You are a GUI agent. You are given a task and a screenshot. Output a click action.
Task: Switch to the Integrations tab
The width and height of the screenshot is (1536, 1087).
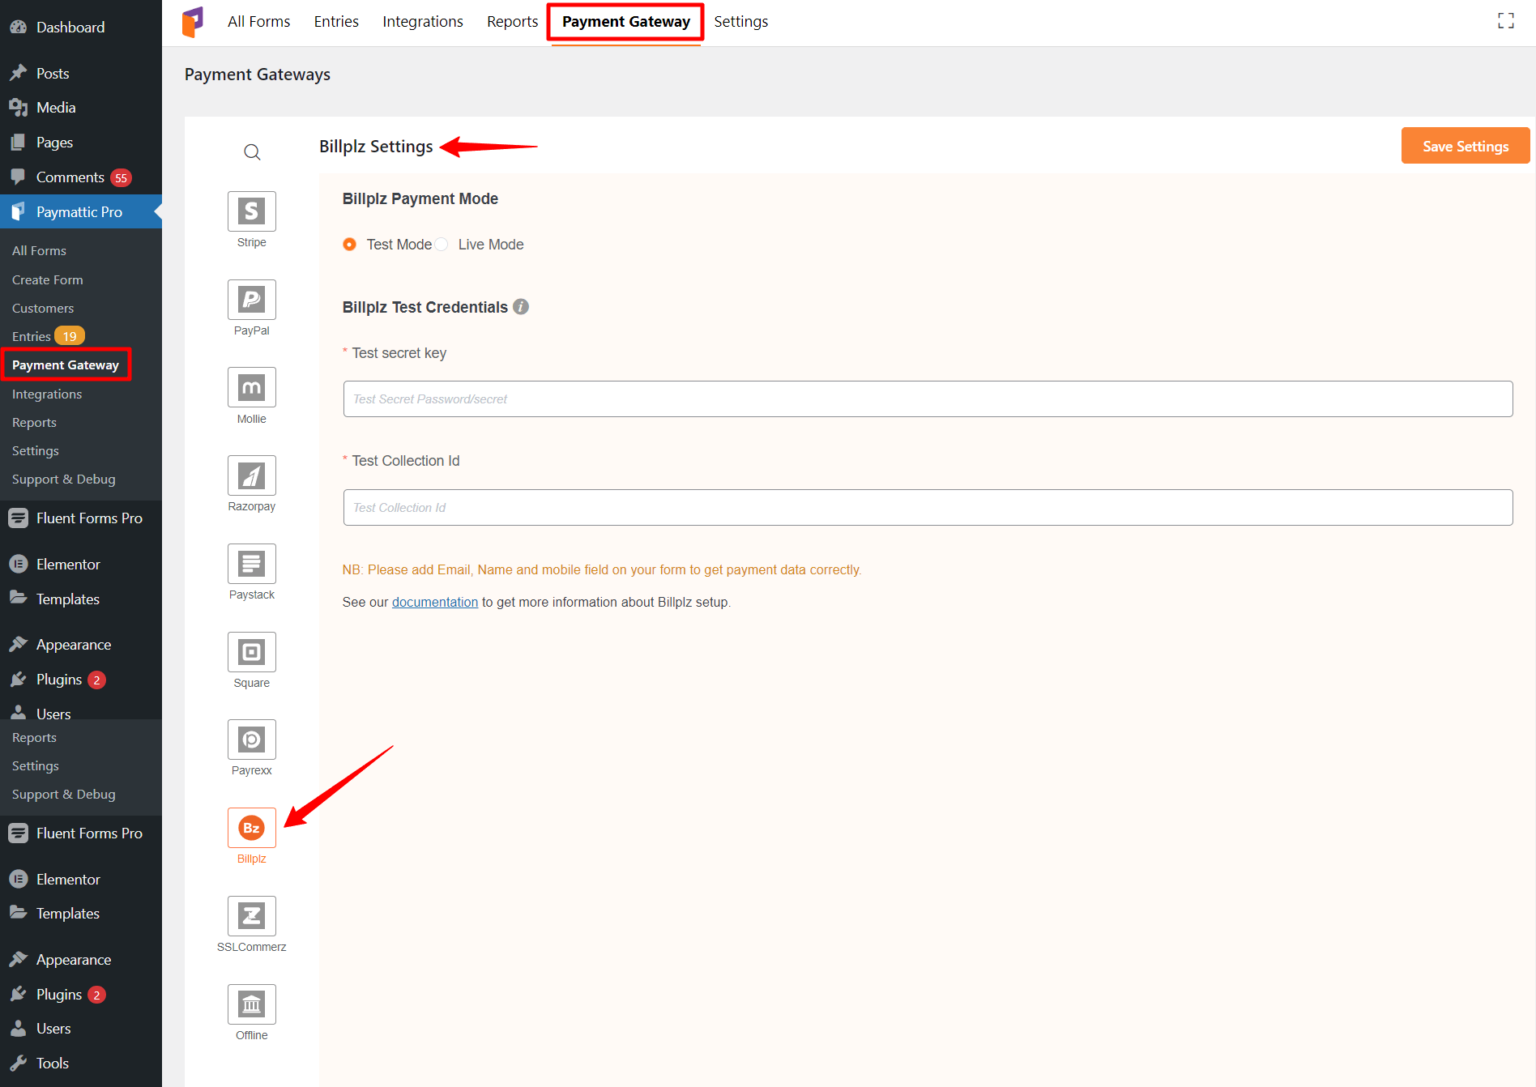tap(422, 21)
